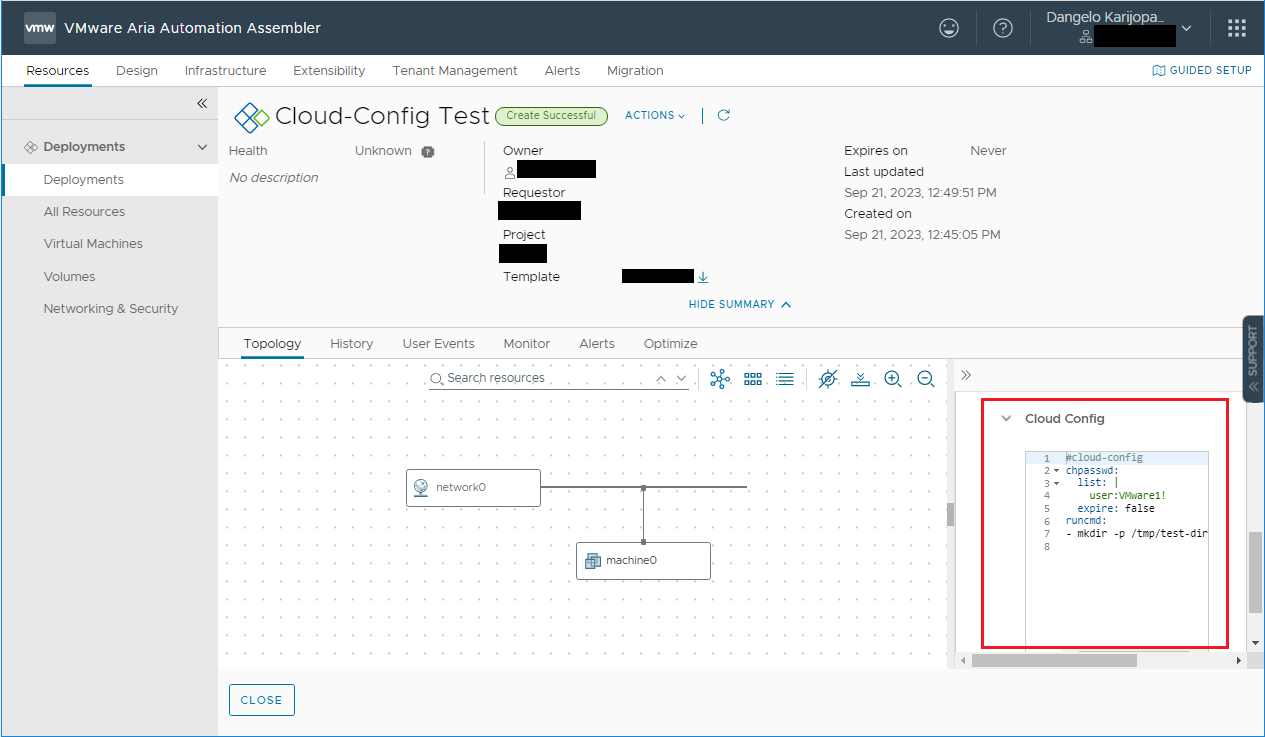Switch topology to graph layout view

click(x=720, y=378)
